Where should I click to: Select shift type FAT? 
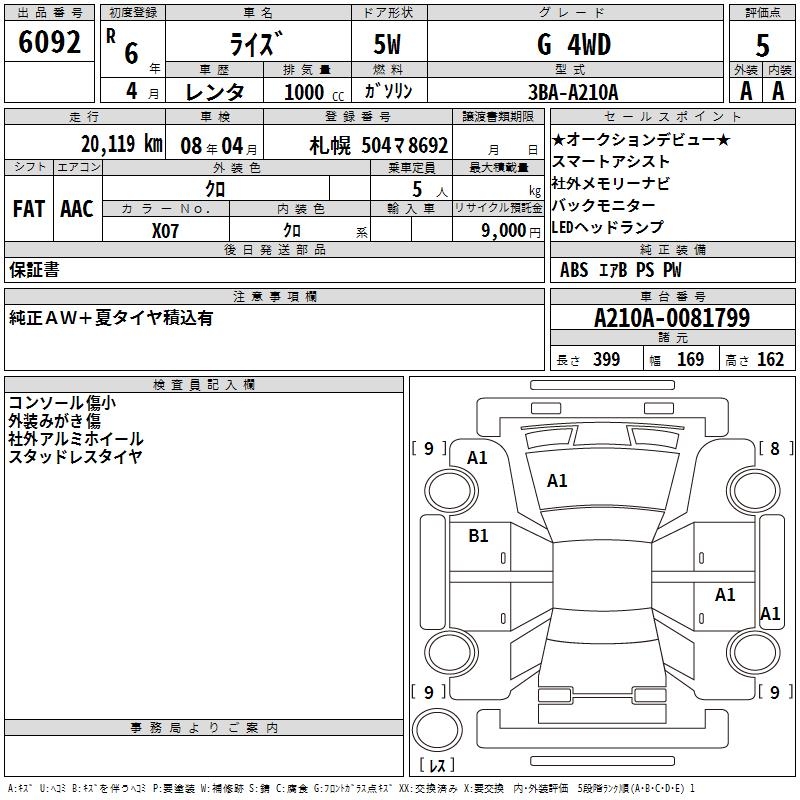[x=29, y=209]
